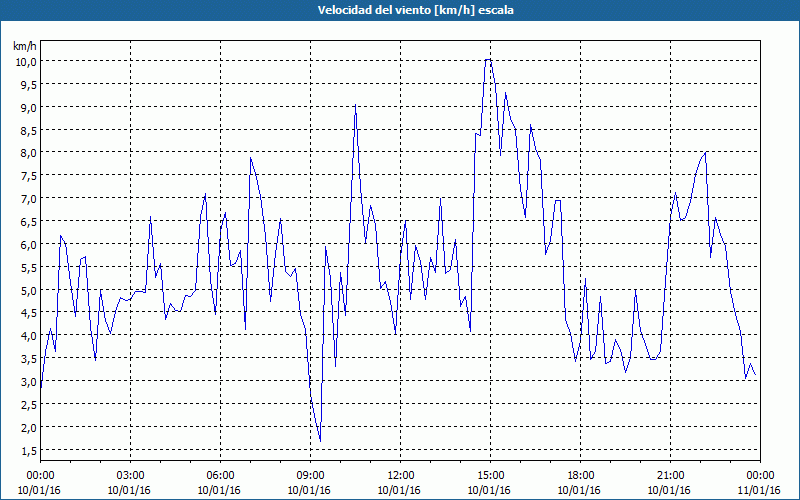Click the '7,5' y-axis tick label

[28, 176]
